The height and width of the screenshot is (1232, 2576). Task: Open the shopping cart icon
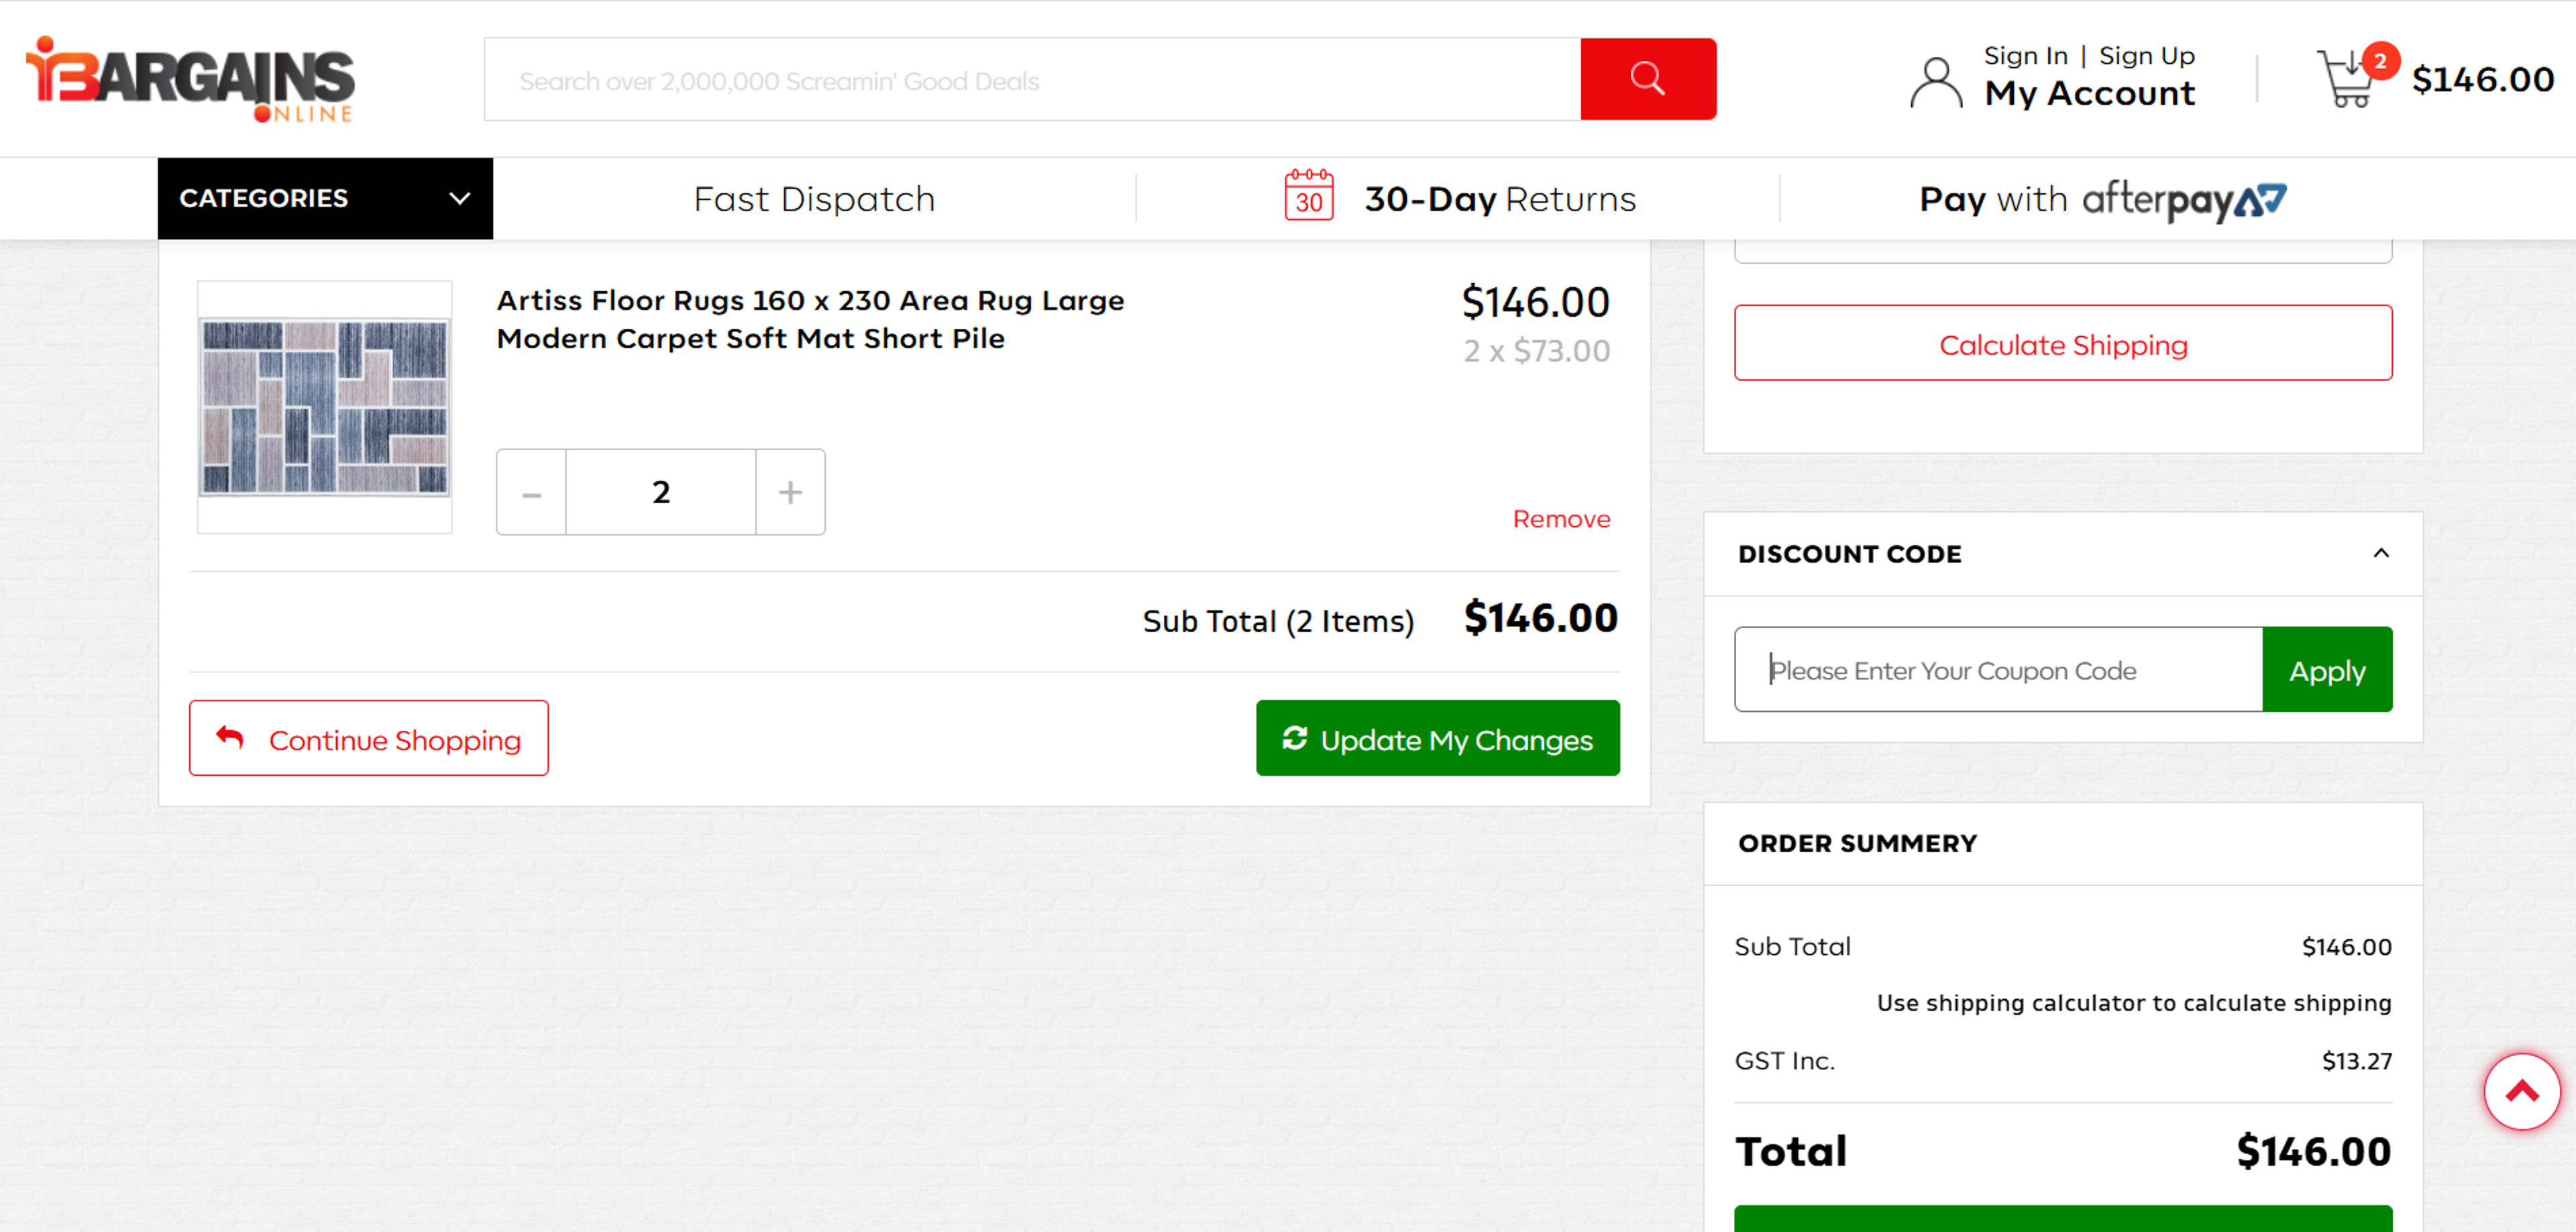pos(2346,78)
